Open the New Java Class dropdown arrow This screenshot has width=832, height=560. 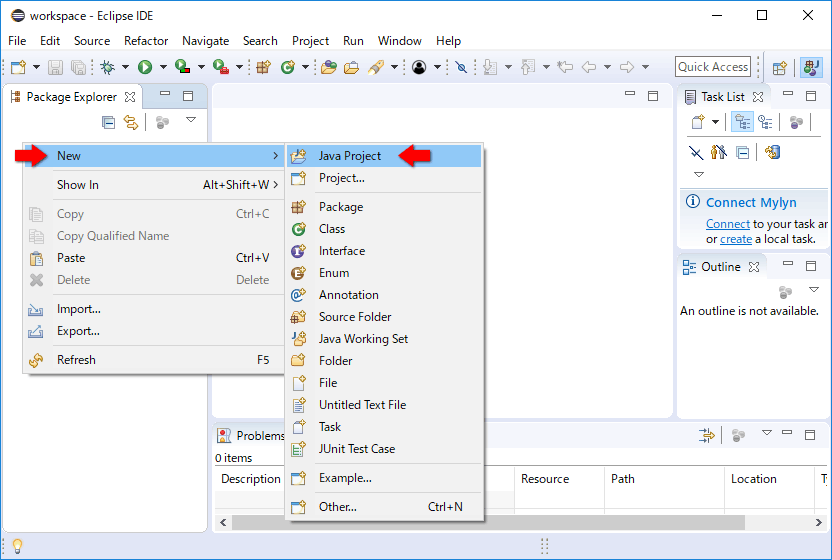(305, 67)
